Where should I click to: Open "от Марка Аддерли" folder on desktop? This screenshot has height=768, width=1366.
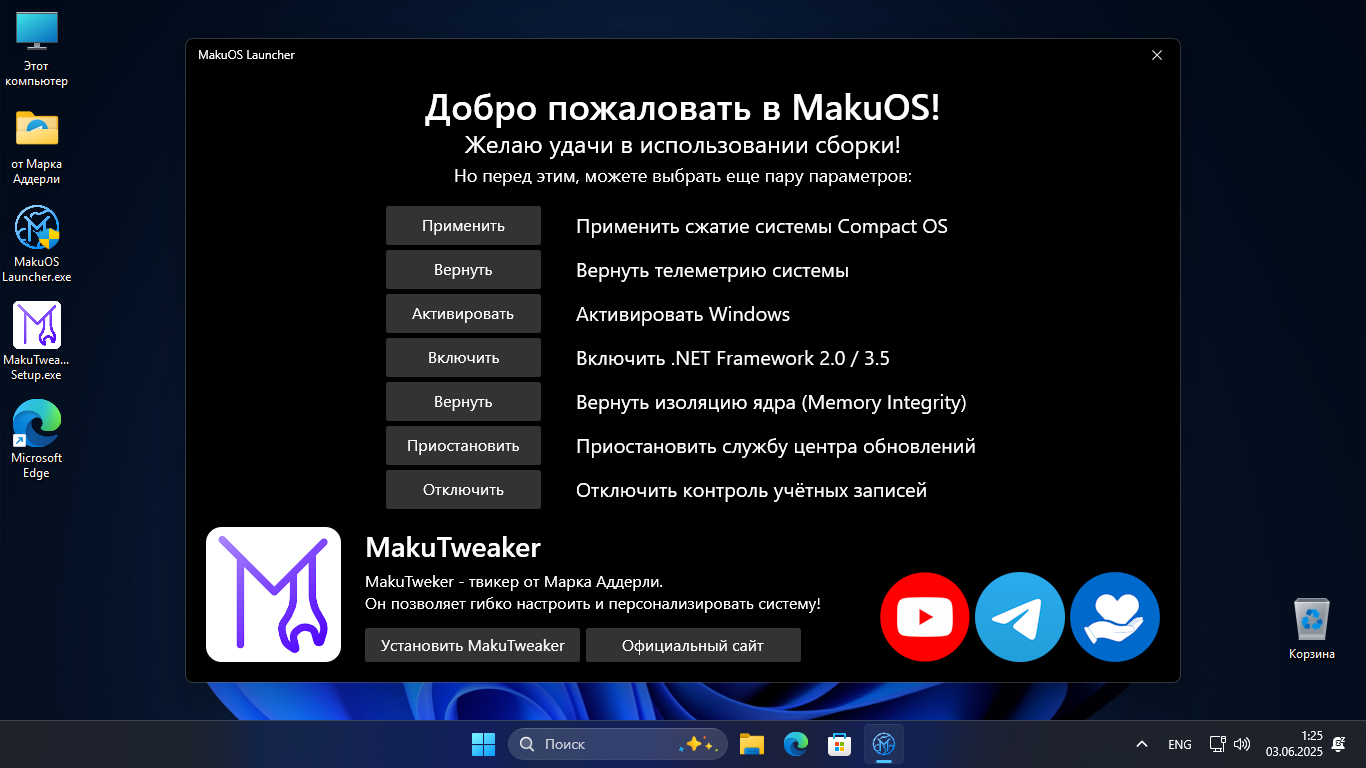pyautogui.click(x=37, y=146)
